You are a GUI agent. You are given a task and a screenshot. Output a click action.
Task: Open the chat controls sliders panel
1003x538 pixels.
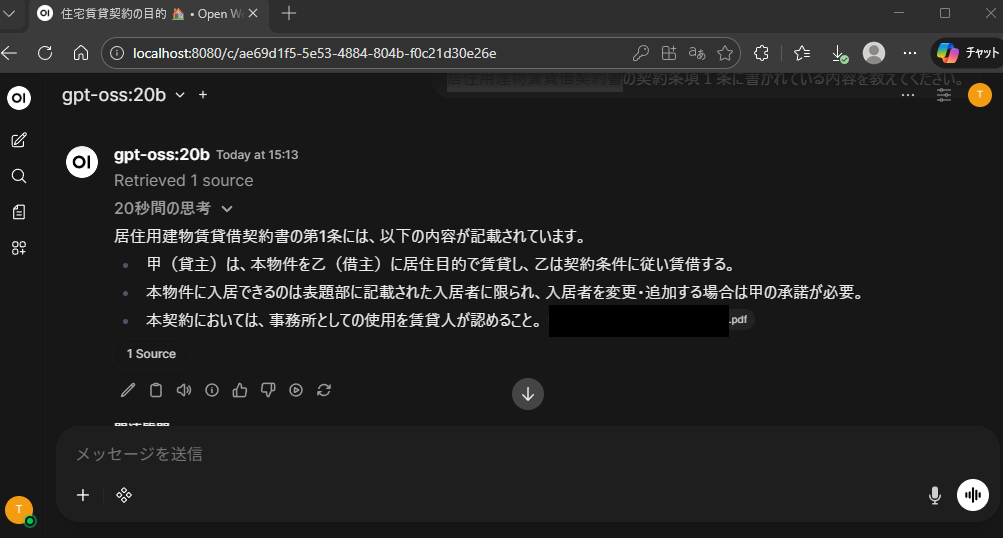point(944,95)
